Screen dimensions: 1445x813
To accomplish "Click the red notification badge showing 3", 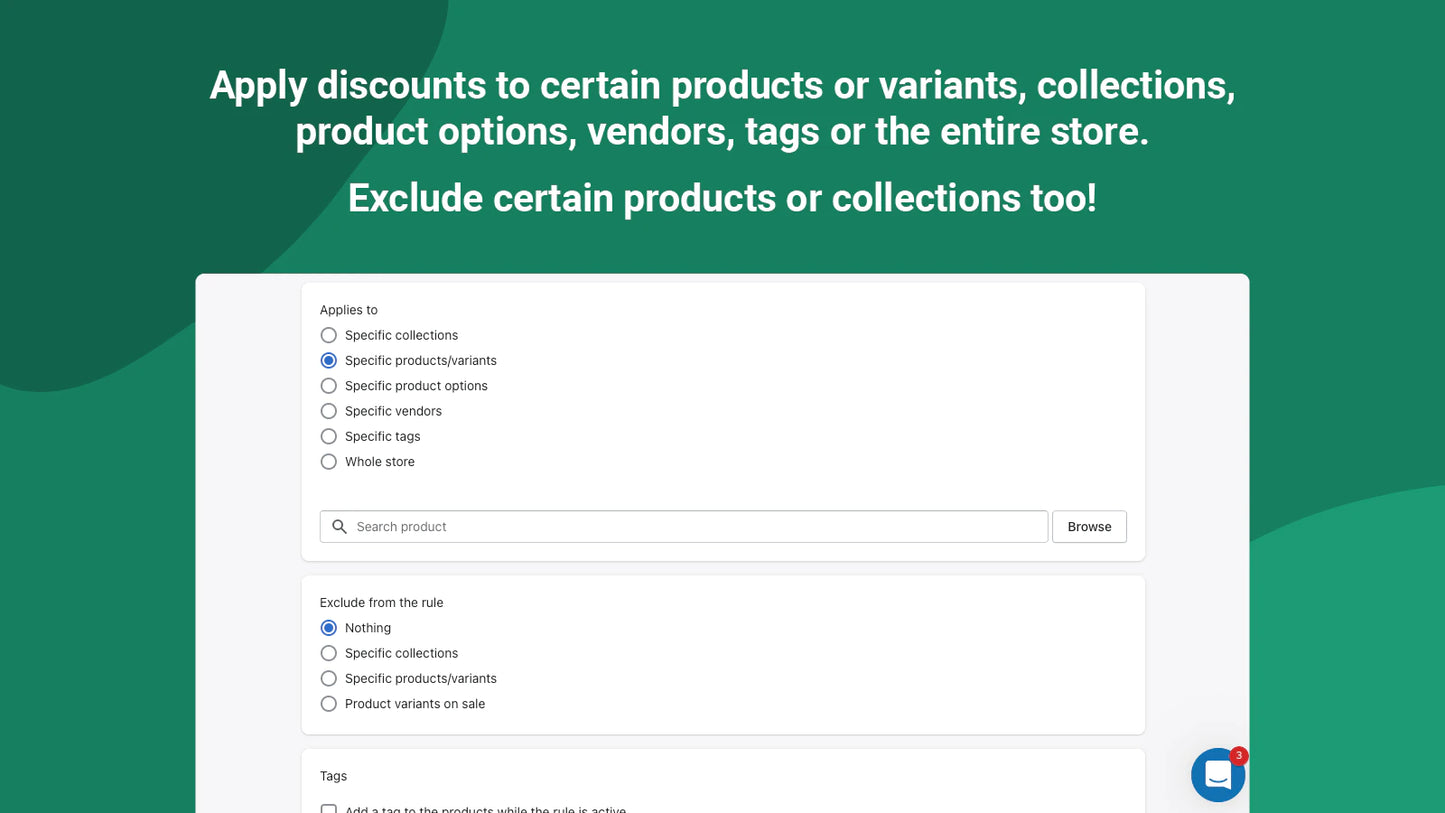I will pos(1238,756).
